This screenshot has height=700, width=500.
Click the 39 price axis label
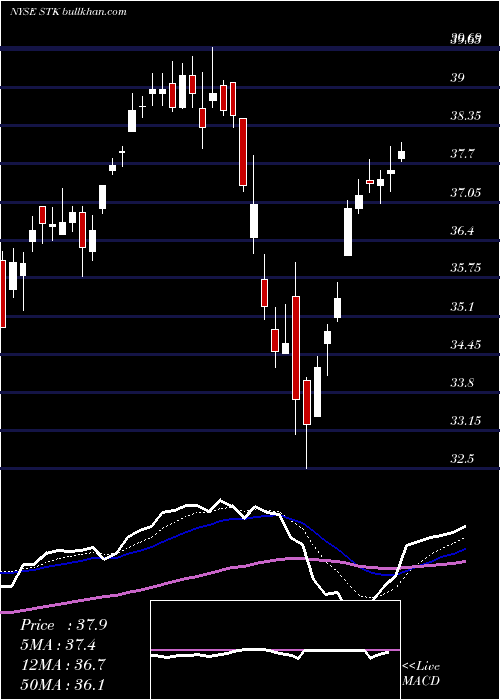pos(457,78)
